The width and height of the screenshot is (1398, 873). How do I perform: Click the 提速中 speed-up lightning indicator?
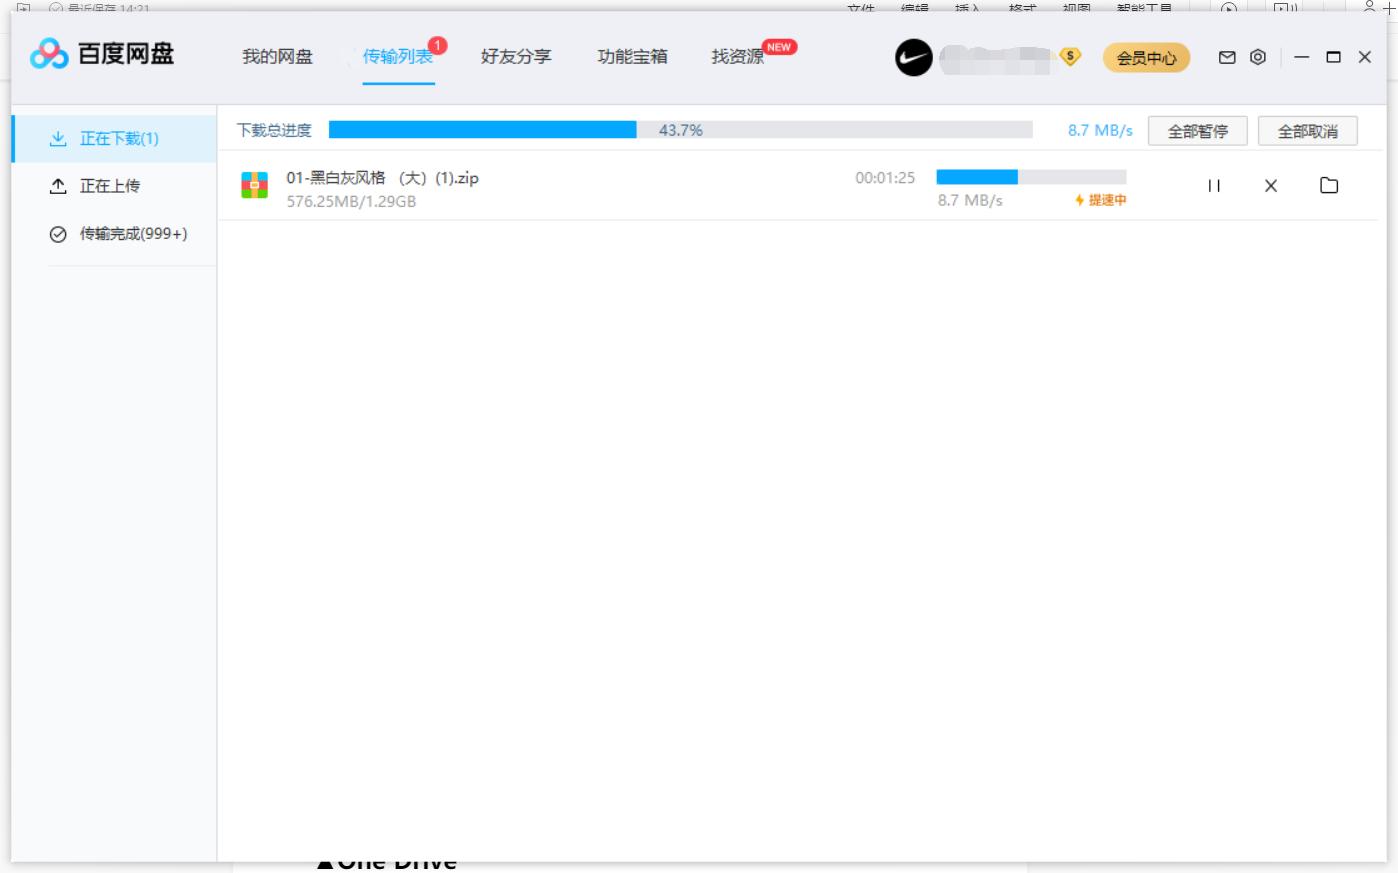(x=1100, y=201)
